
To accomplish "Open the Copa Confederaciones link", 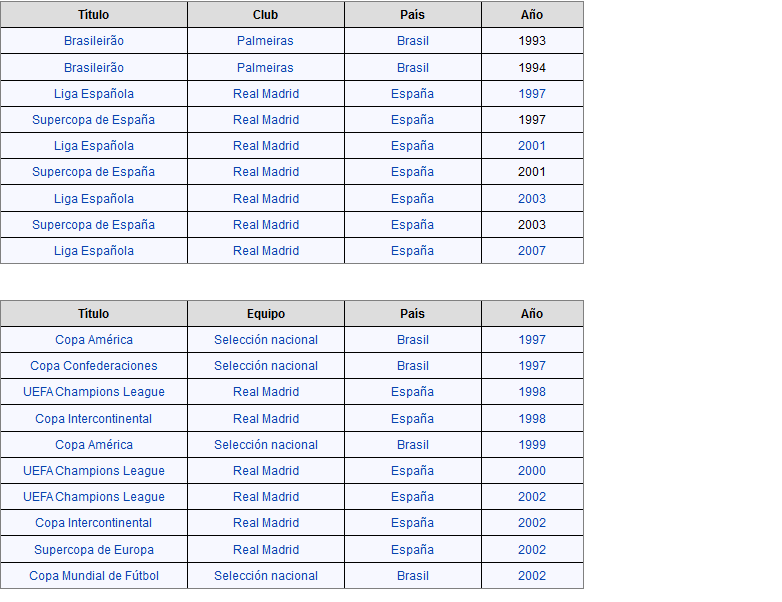I will (x=94, y=366).
